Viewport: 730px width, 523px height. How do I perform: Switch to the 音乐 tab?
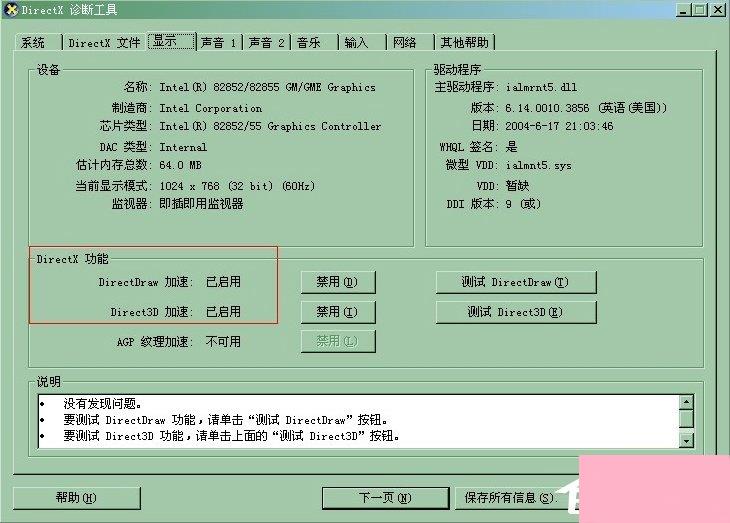pos(314,42)
